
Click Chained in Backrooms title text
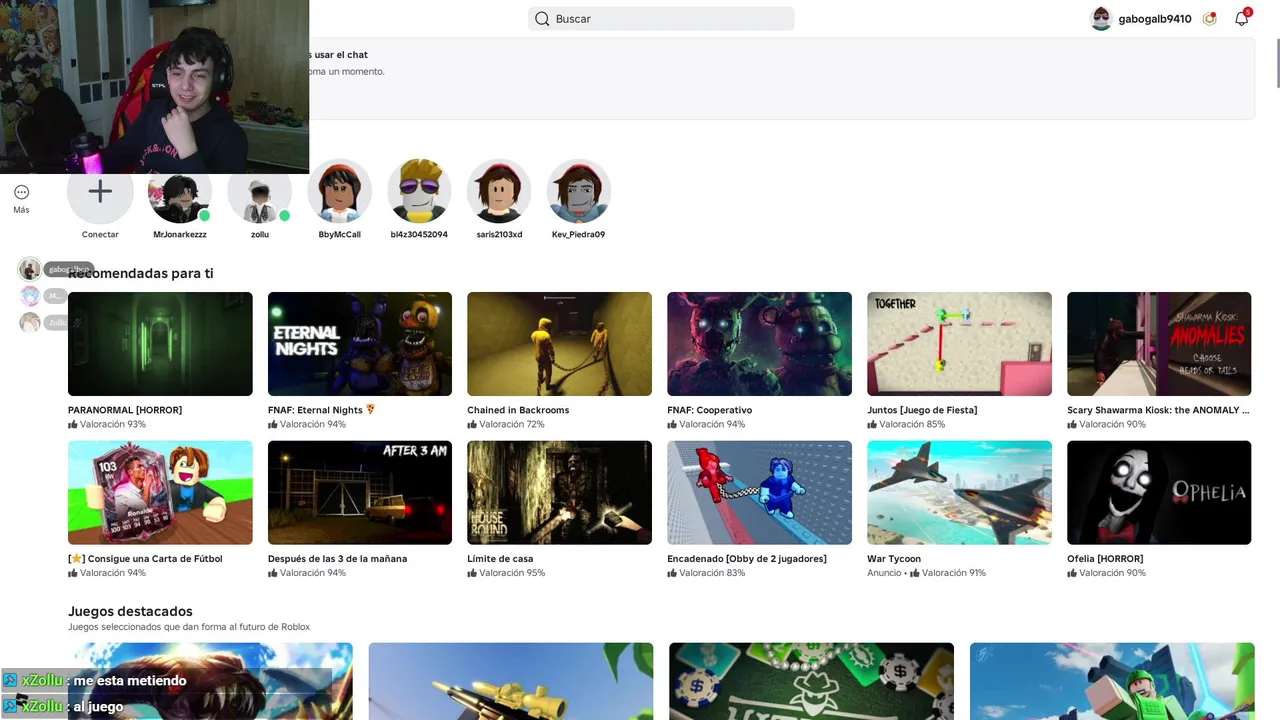[x=518, y=410]
